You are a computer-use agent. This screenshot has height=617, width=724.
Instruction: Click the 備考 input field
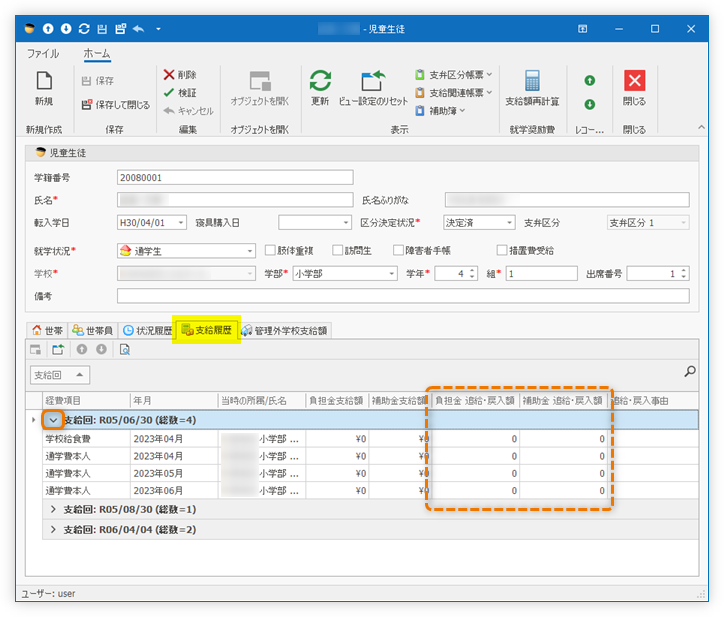coord(403,296)
